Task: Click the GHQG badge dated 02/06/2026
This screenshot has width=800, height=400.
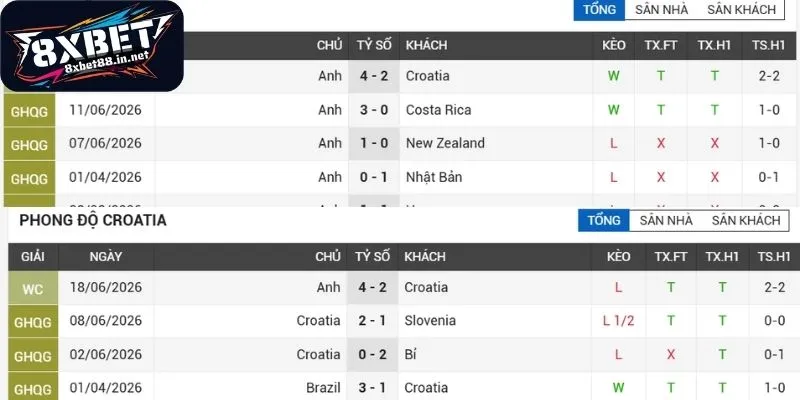Action: 33,356
